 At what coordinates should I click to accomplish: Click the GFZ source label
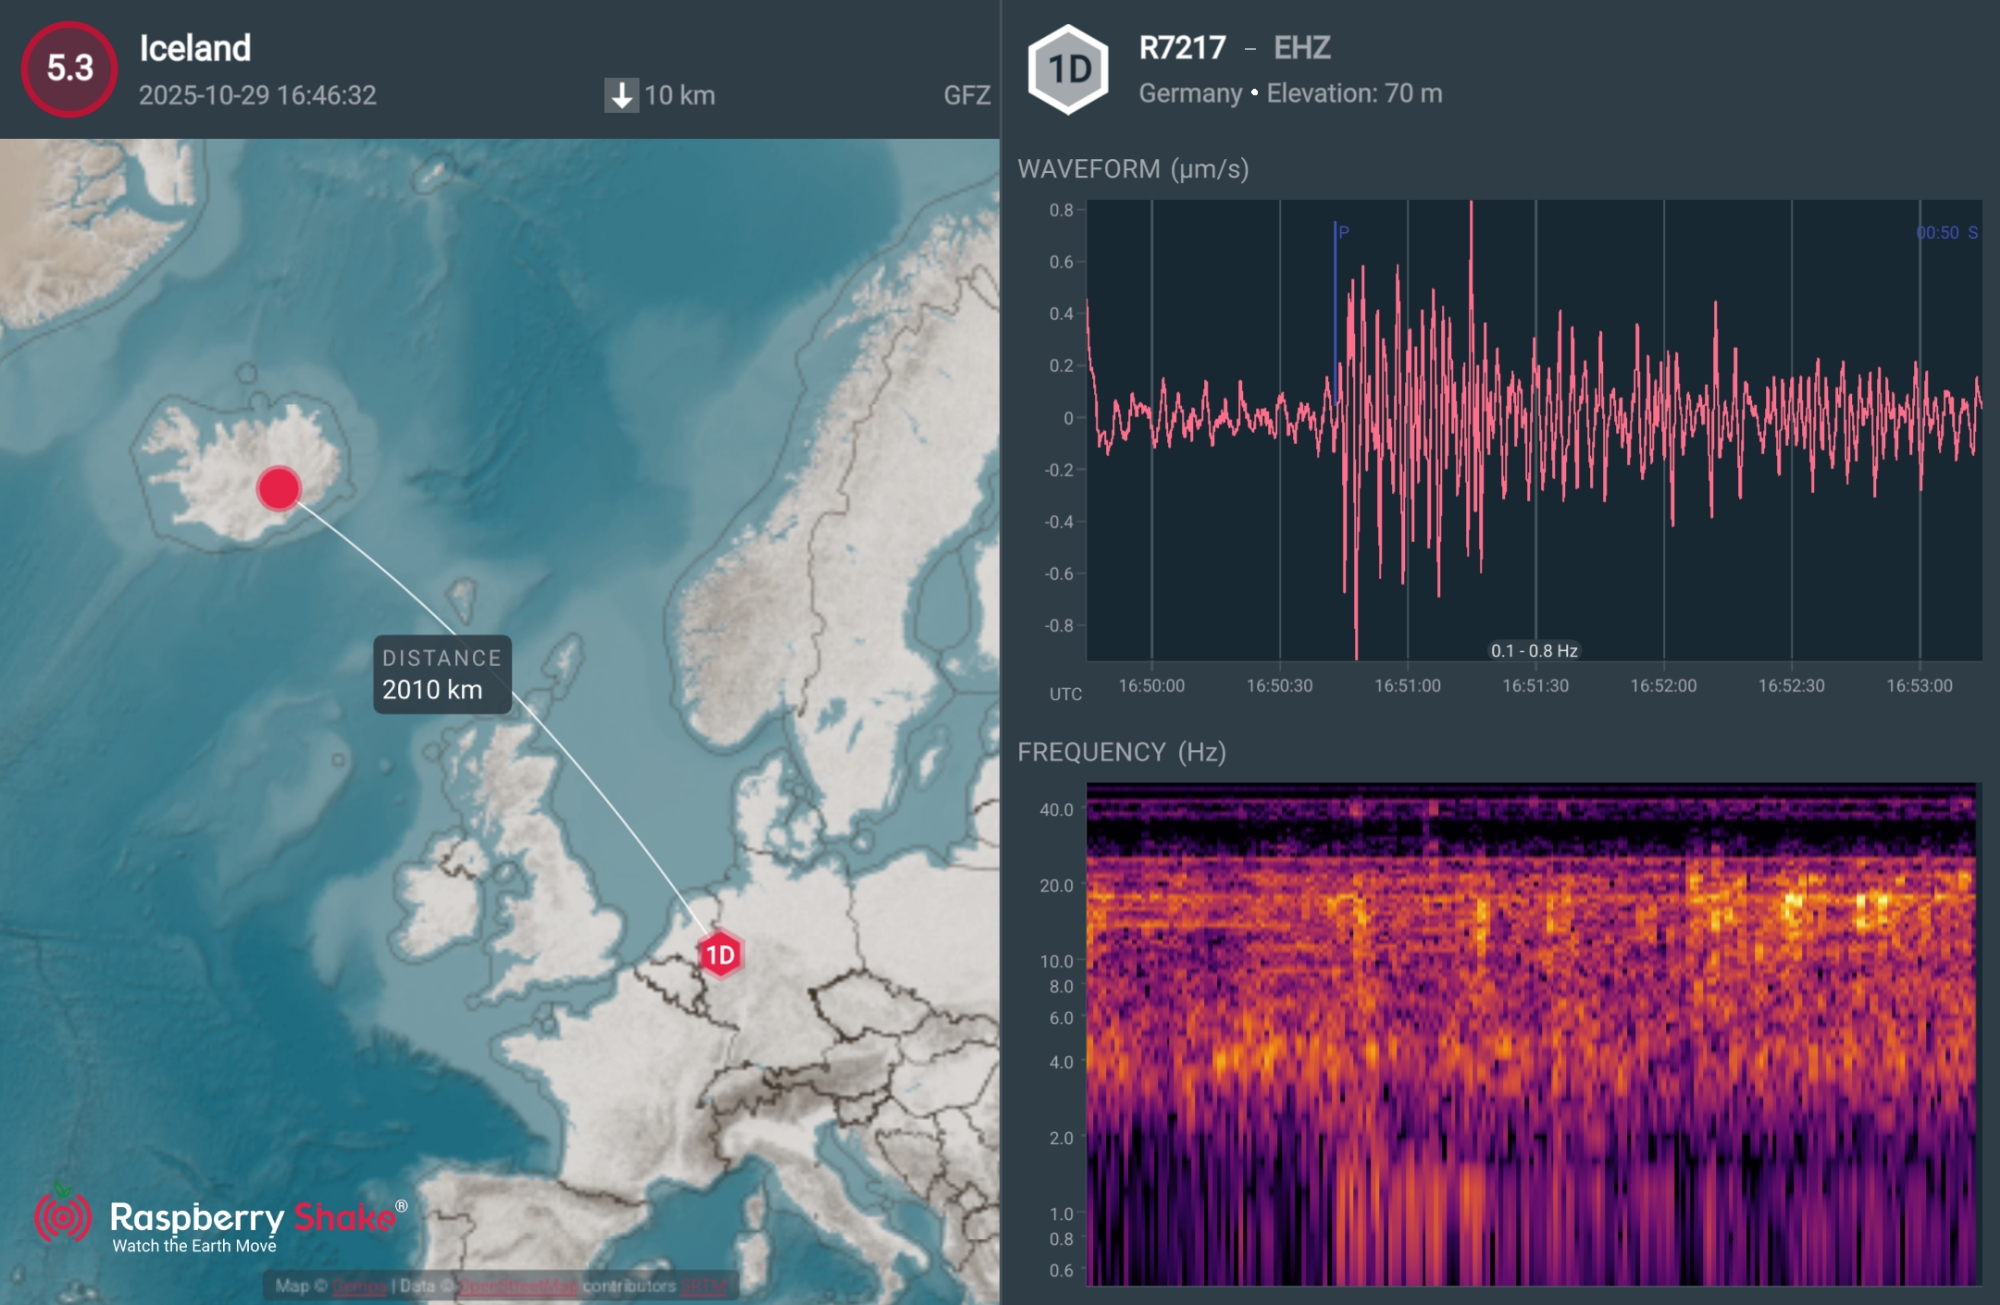[x=966, y=96]
